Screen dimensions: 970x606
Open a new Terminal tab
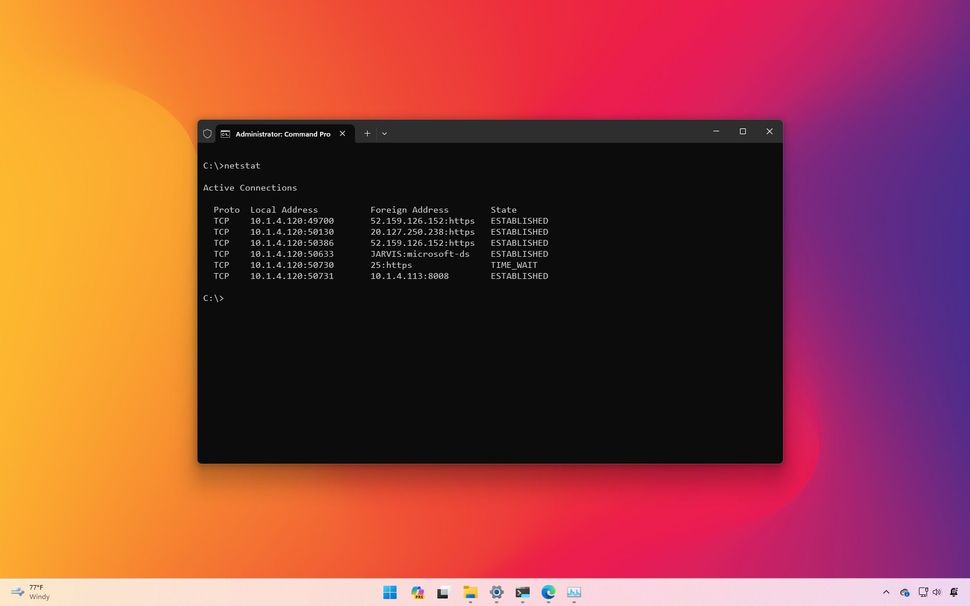click(x=366, y=133)
